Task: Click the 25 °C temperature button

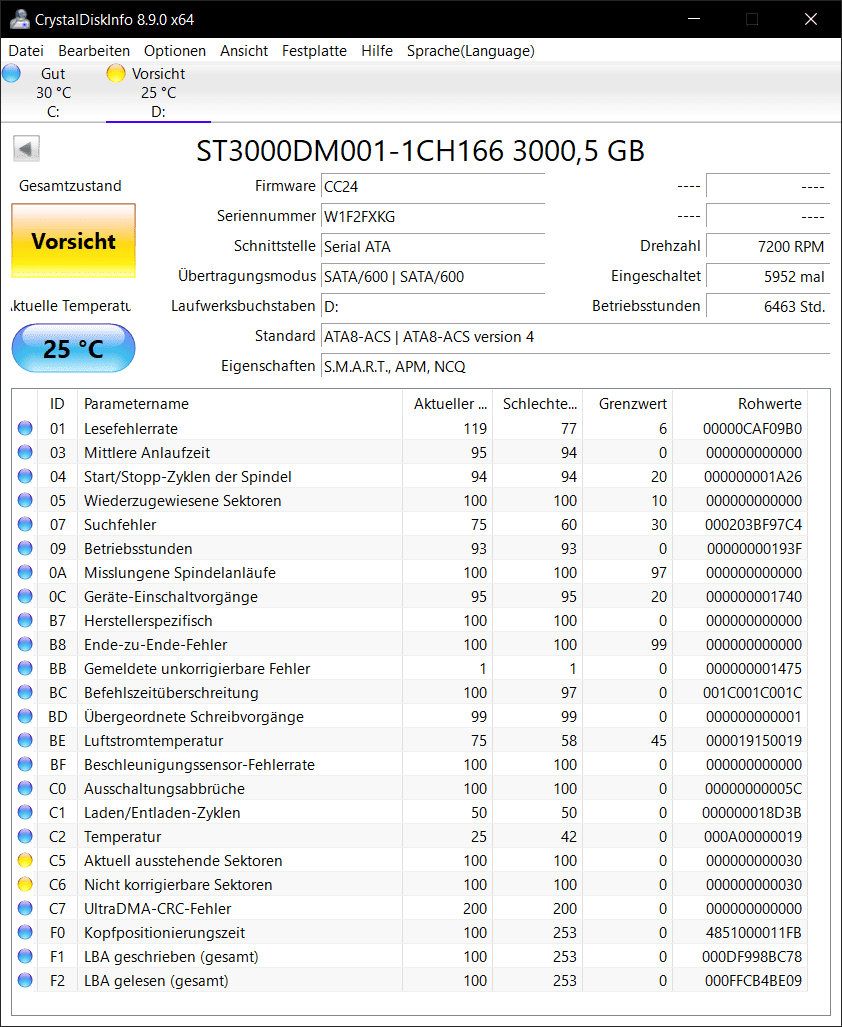Action: coord(73,348)
